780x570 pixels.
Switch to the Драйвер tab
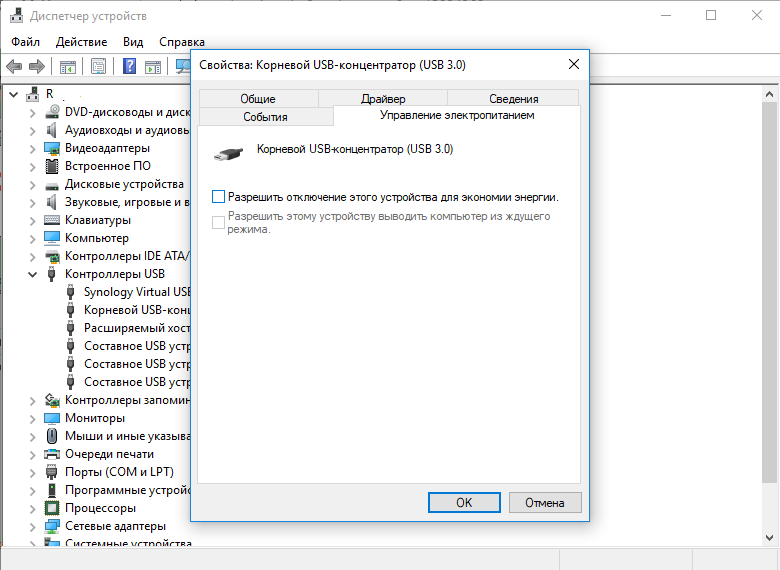383,98
